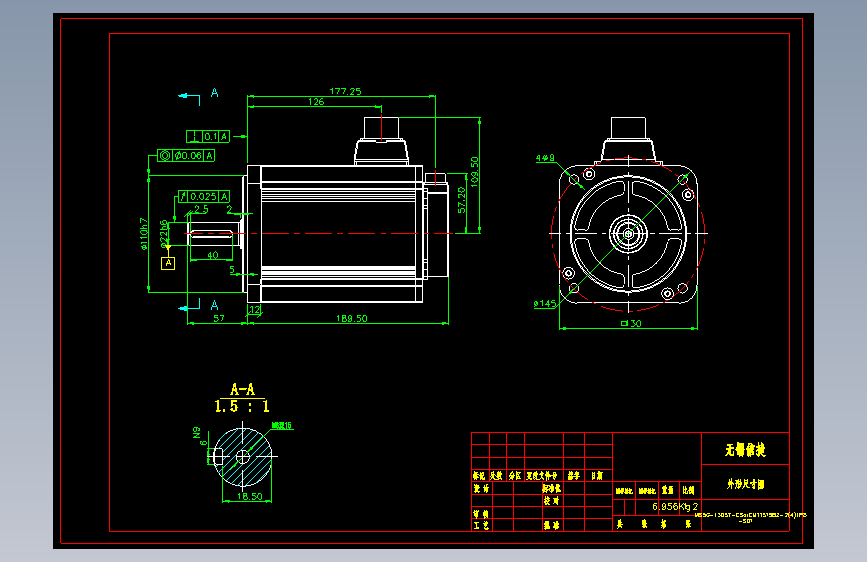
Task: Select the 177.25 overall length dimension
Action: click(345, 91)
